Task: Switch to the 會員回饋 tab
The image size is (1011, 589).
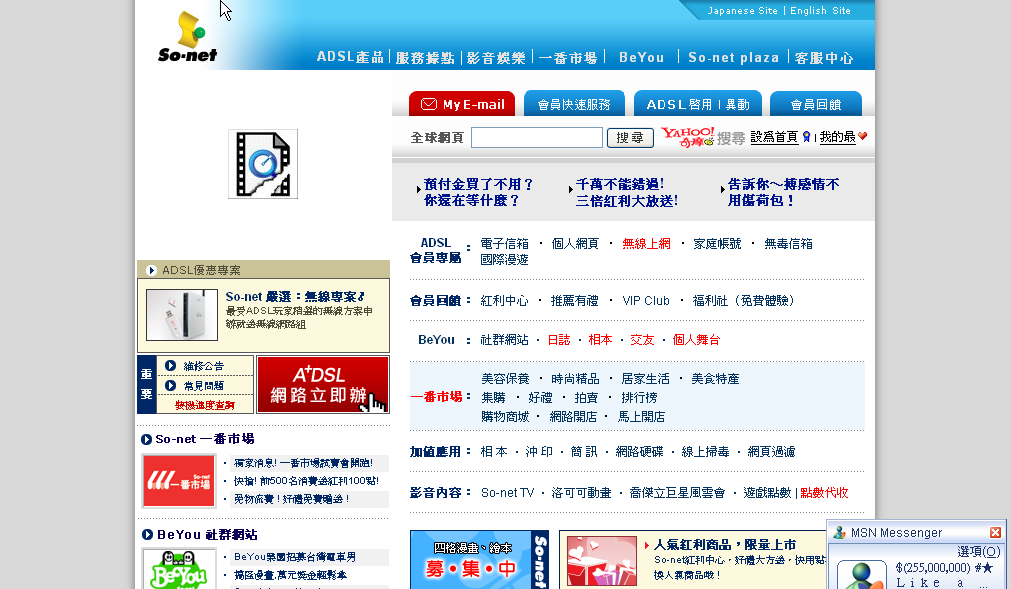Action: point(816,104)
